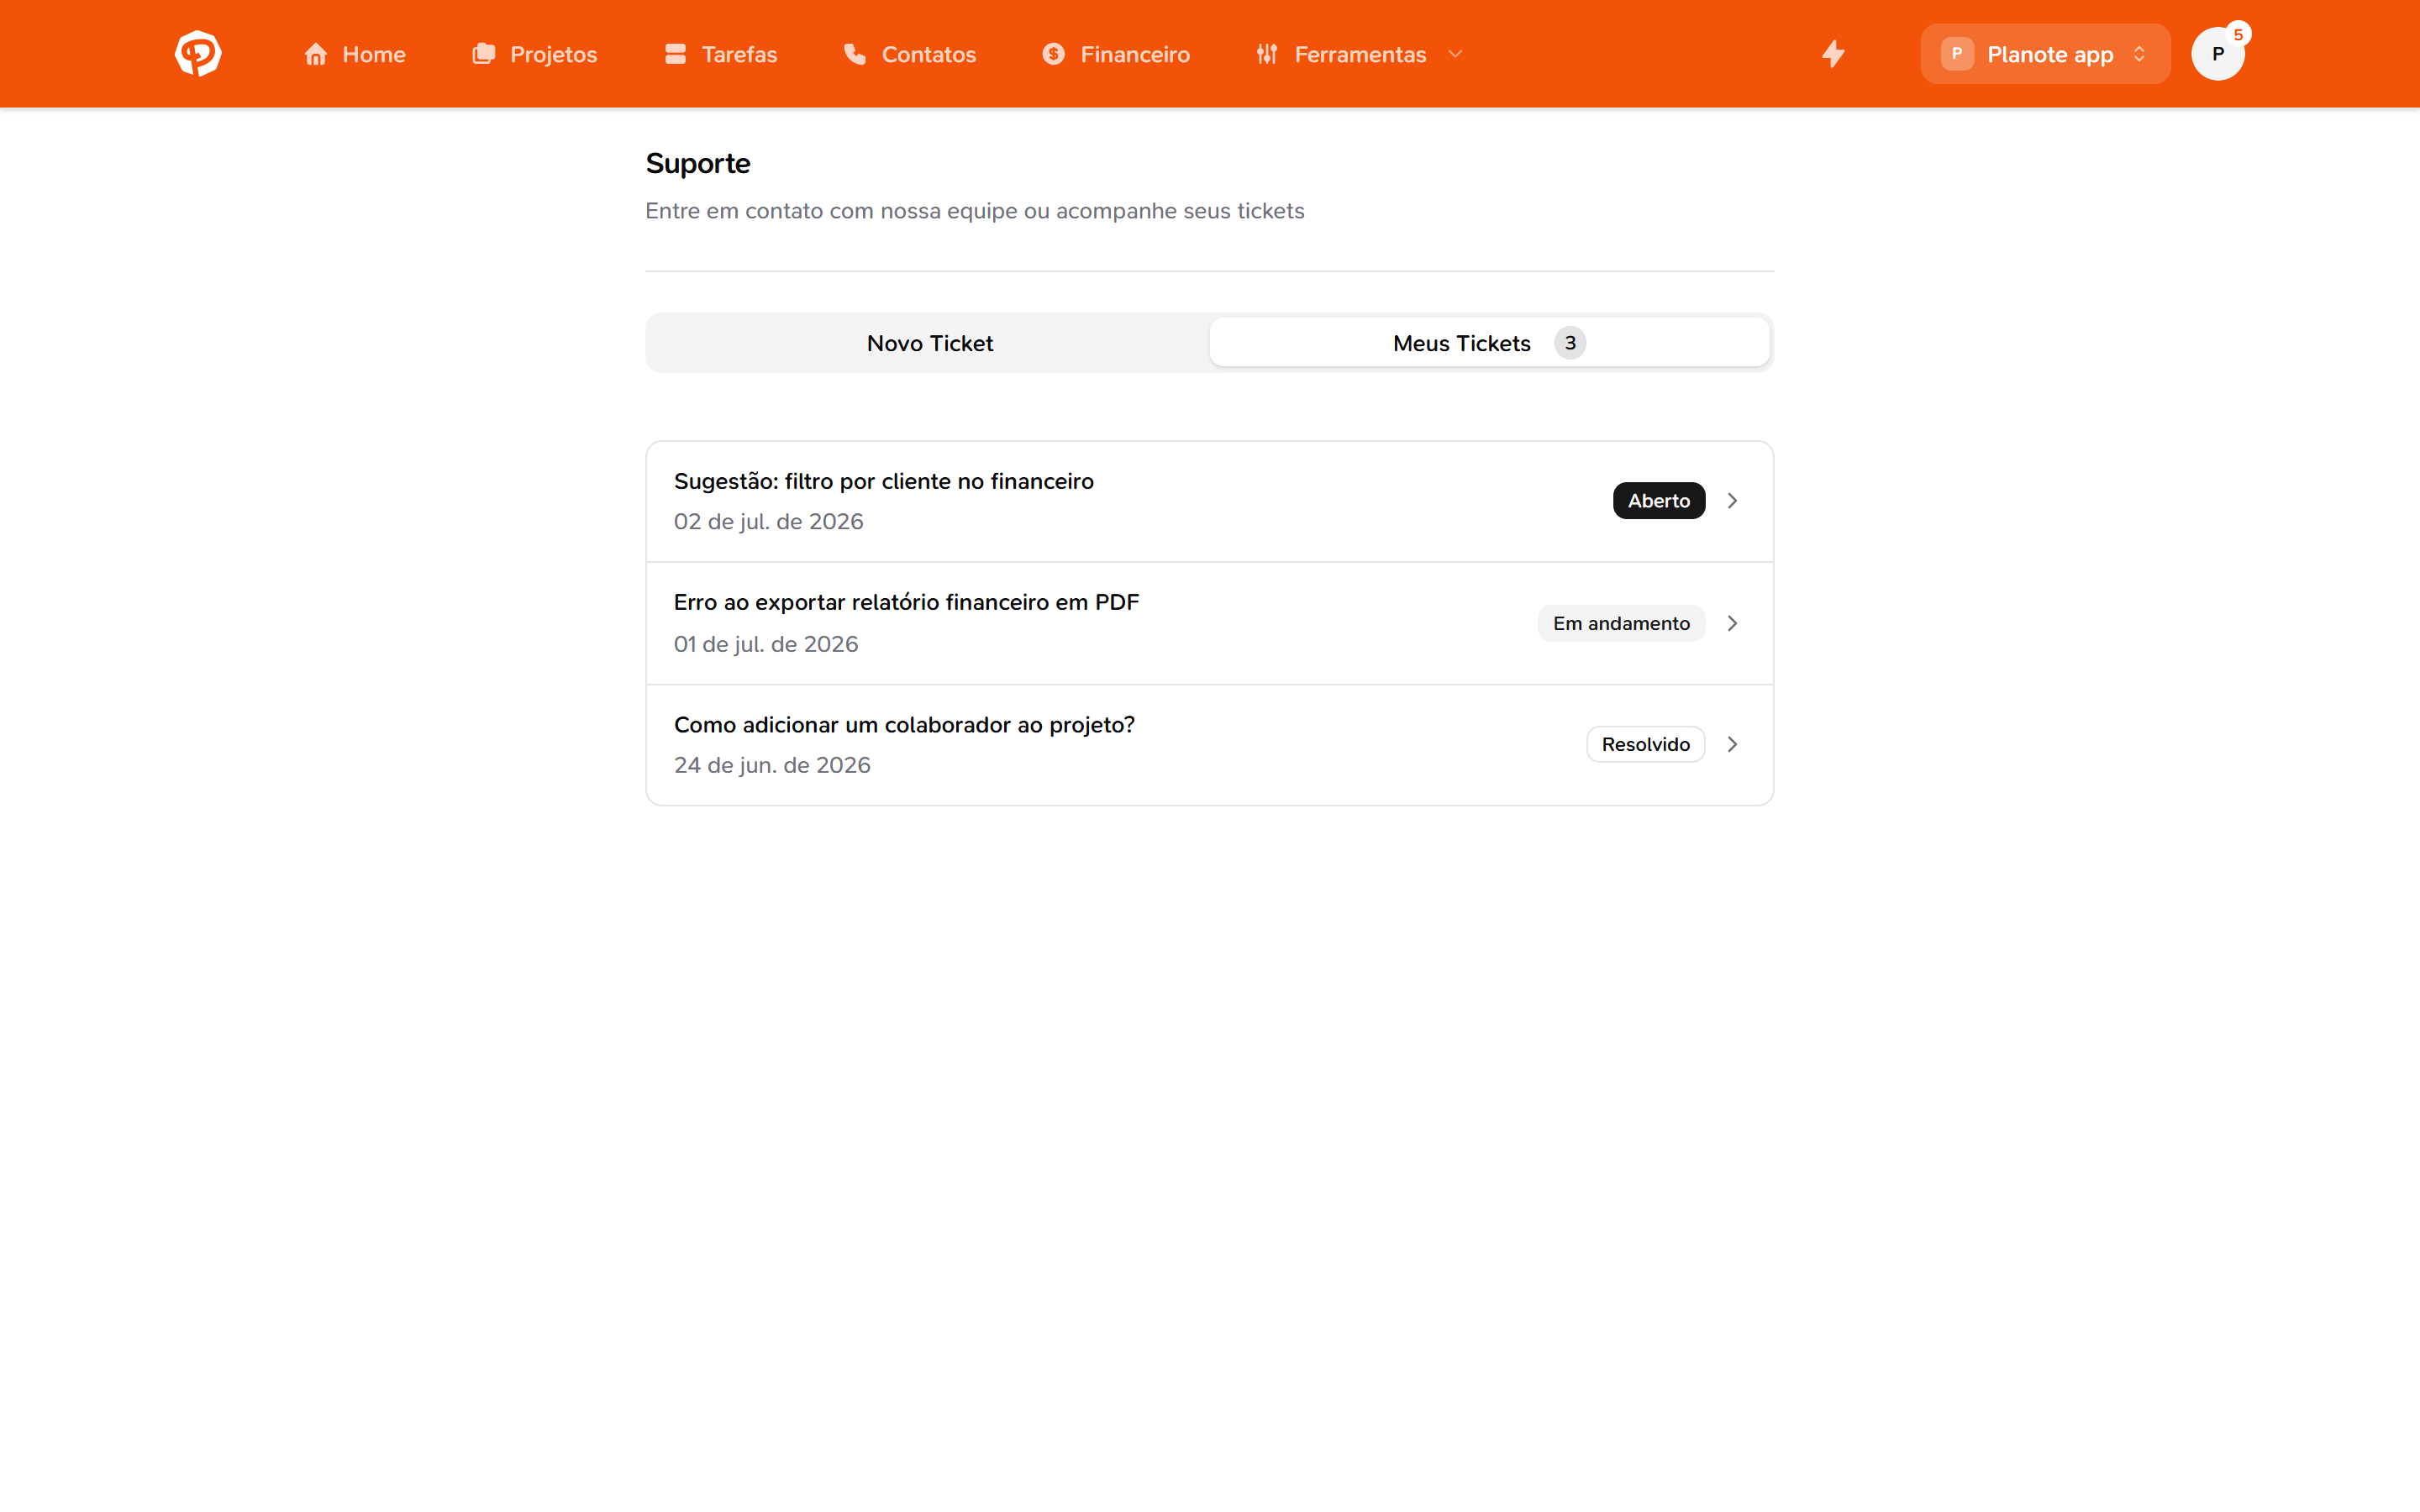Open ticket Sugestão: filtro por cliente no financeiro
Image resolution: width=2420 pixels, height=1512 pixels.
pos(1209,501)
